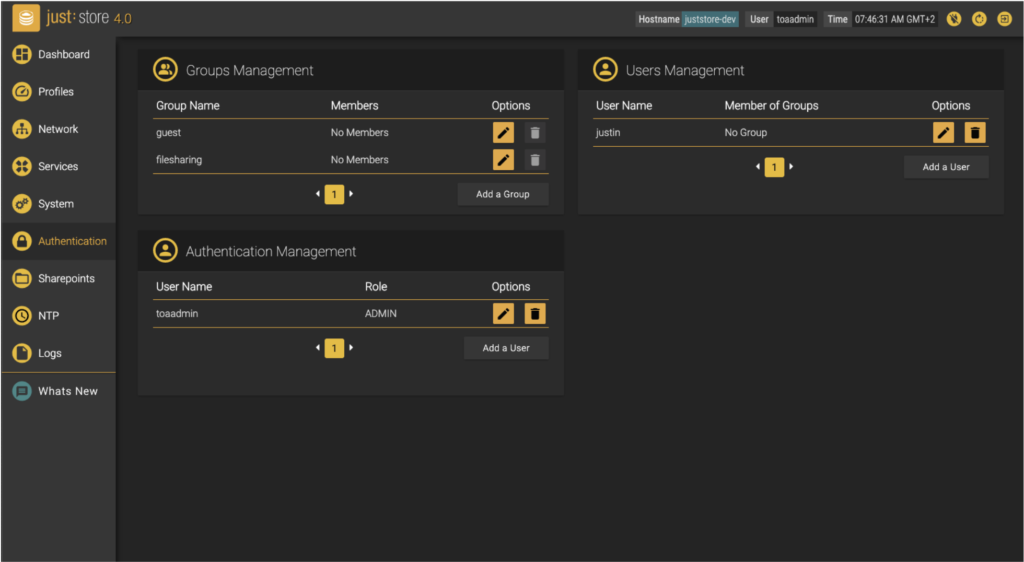This screenshot has width=1024, height=562.
Task: Go to next page in Groups Management
Action: coord(351,194)
